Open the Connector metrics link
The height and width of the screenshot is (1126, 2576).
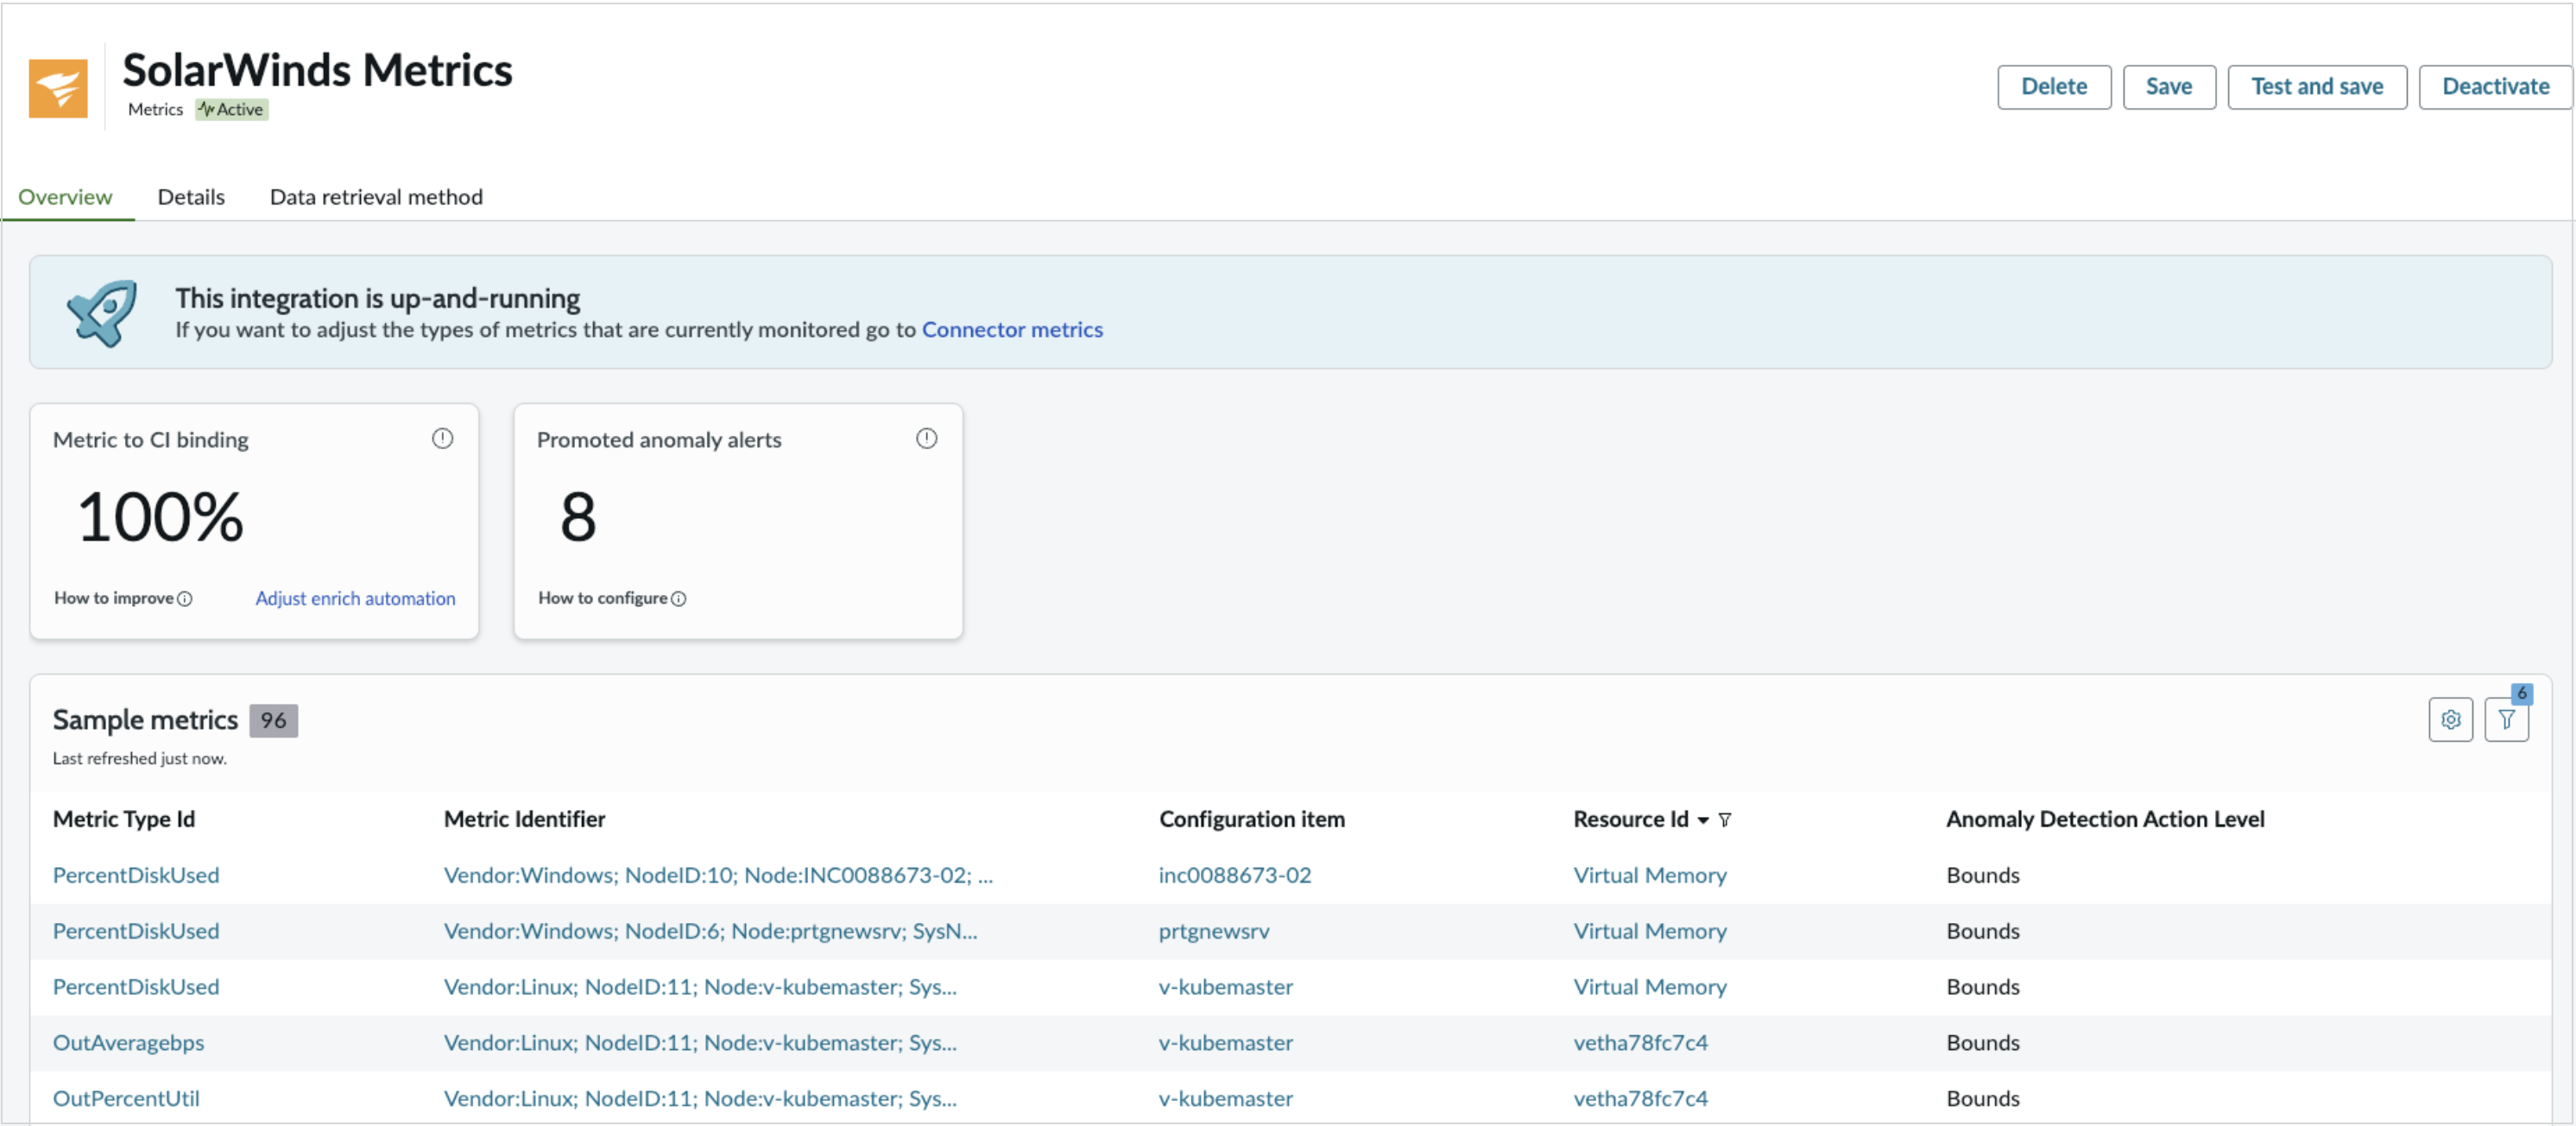point(1012,329)
